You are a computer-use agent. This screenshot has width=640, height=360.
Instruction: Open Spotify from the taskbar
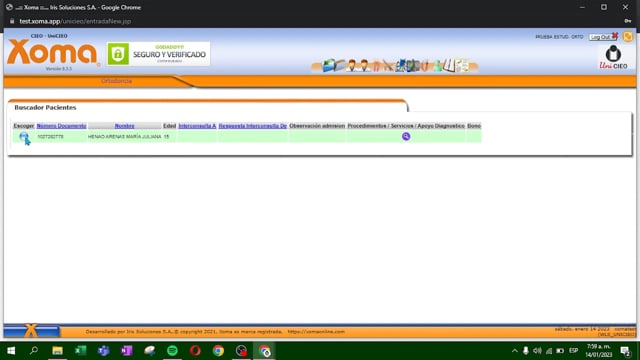172,351
